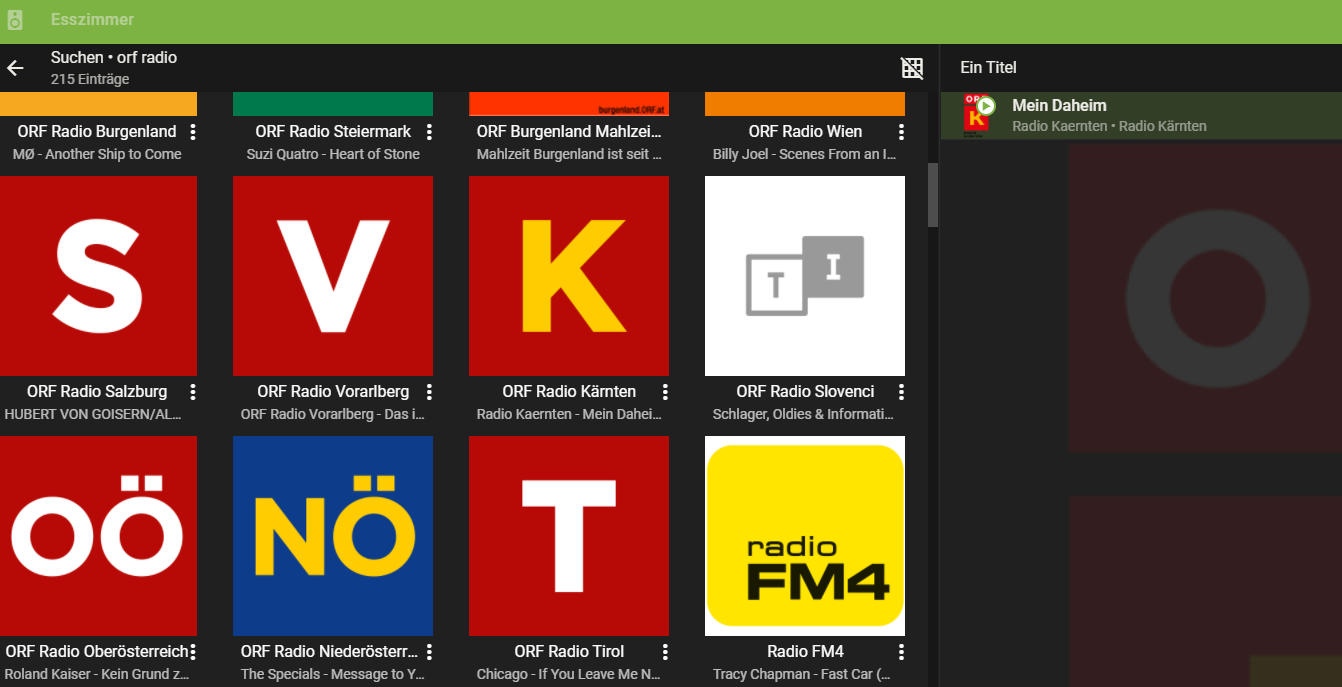The width and height of the screenshot is (1342, 687).
Task: Open options menu for Radio FM4
Action: (x=901, y=652)
